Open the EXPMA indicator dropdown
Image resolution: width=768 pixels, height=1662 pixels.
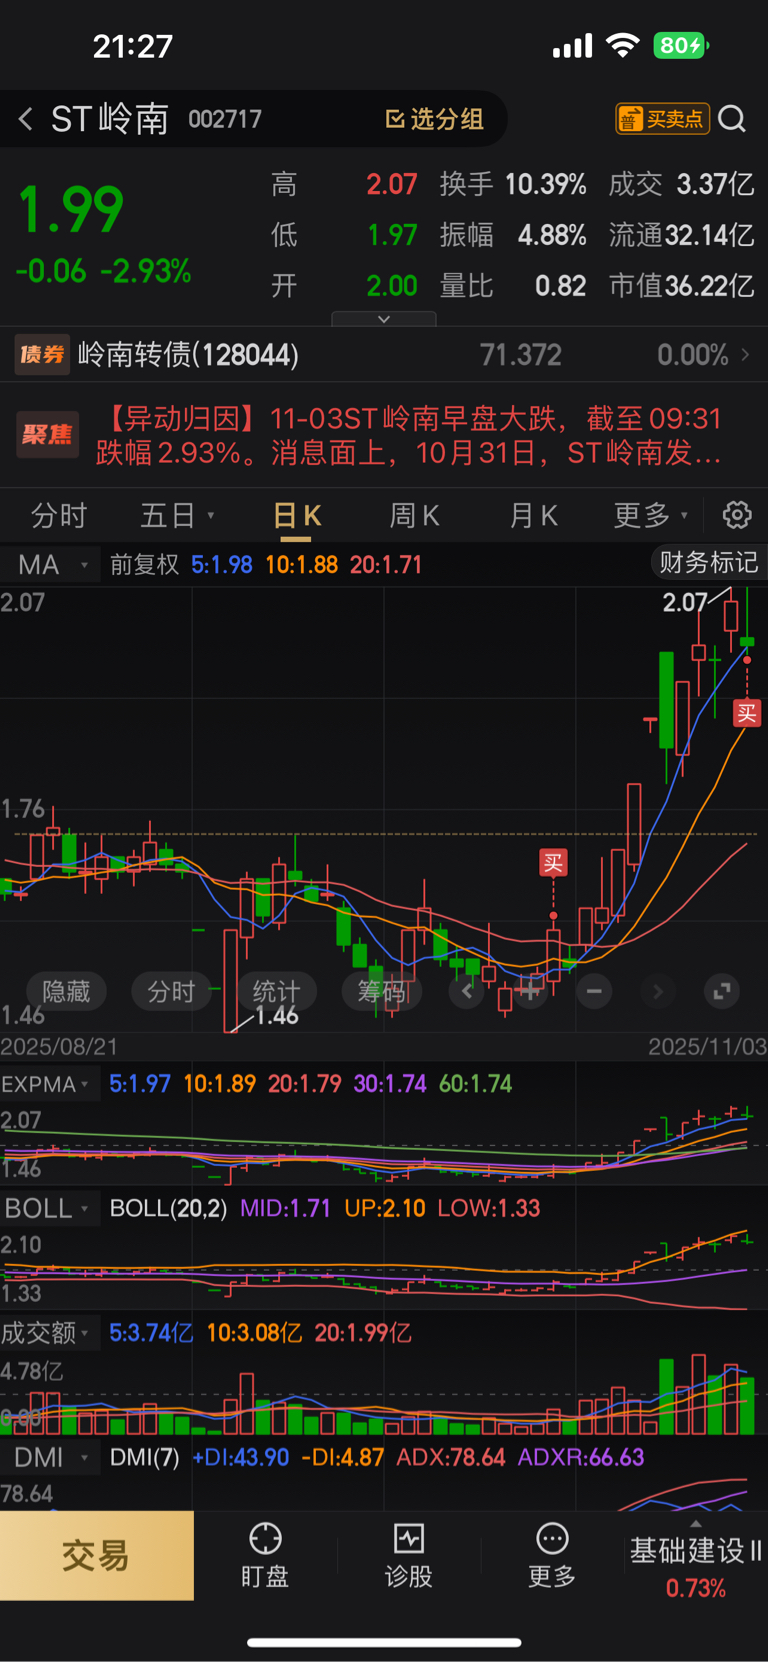(46, 1084)
